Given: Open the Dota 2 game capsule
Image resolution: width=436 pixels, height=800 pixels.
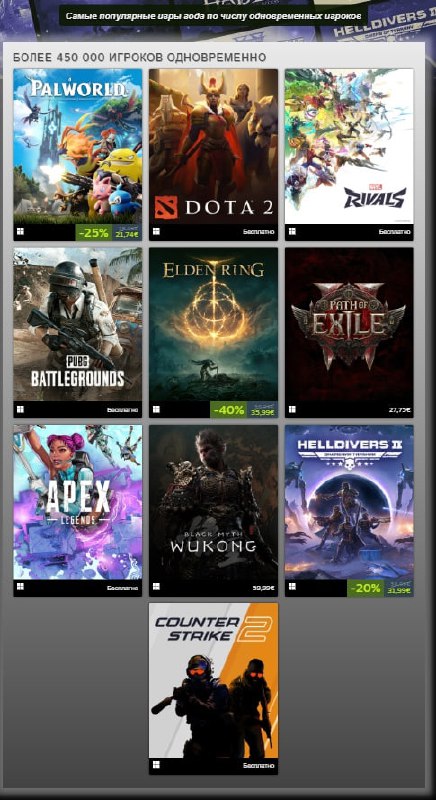Looking at the screenshot, I should (x=213, y=146).
